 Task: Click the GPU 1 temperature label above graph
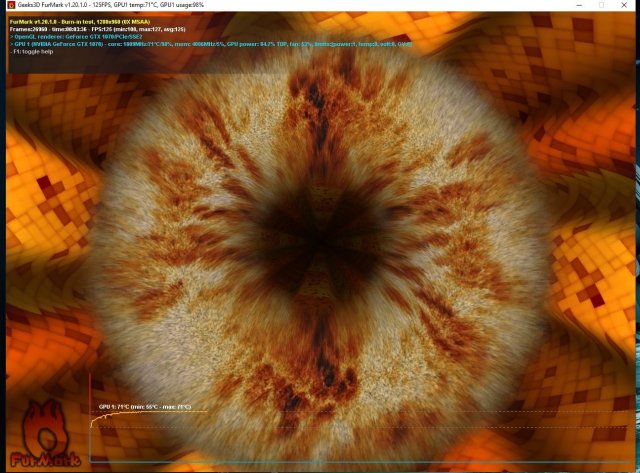click(x=144, y=407)
